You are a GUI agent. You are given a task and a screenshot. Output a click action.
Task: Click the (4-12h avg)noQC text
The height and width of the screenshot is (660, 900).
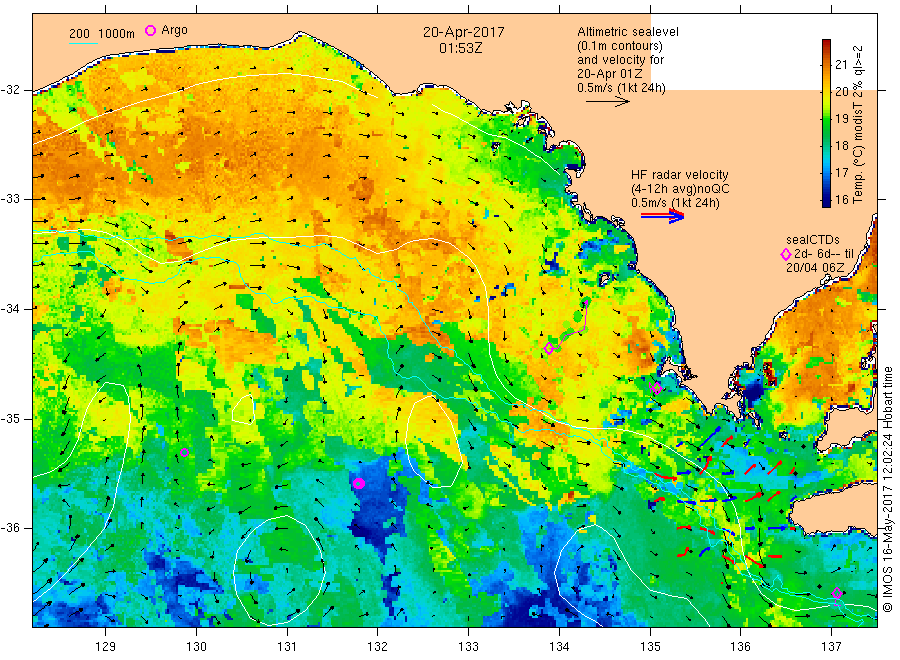pos(680,189)
